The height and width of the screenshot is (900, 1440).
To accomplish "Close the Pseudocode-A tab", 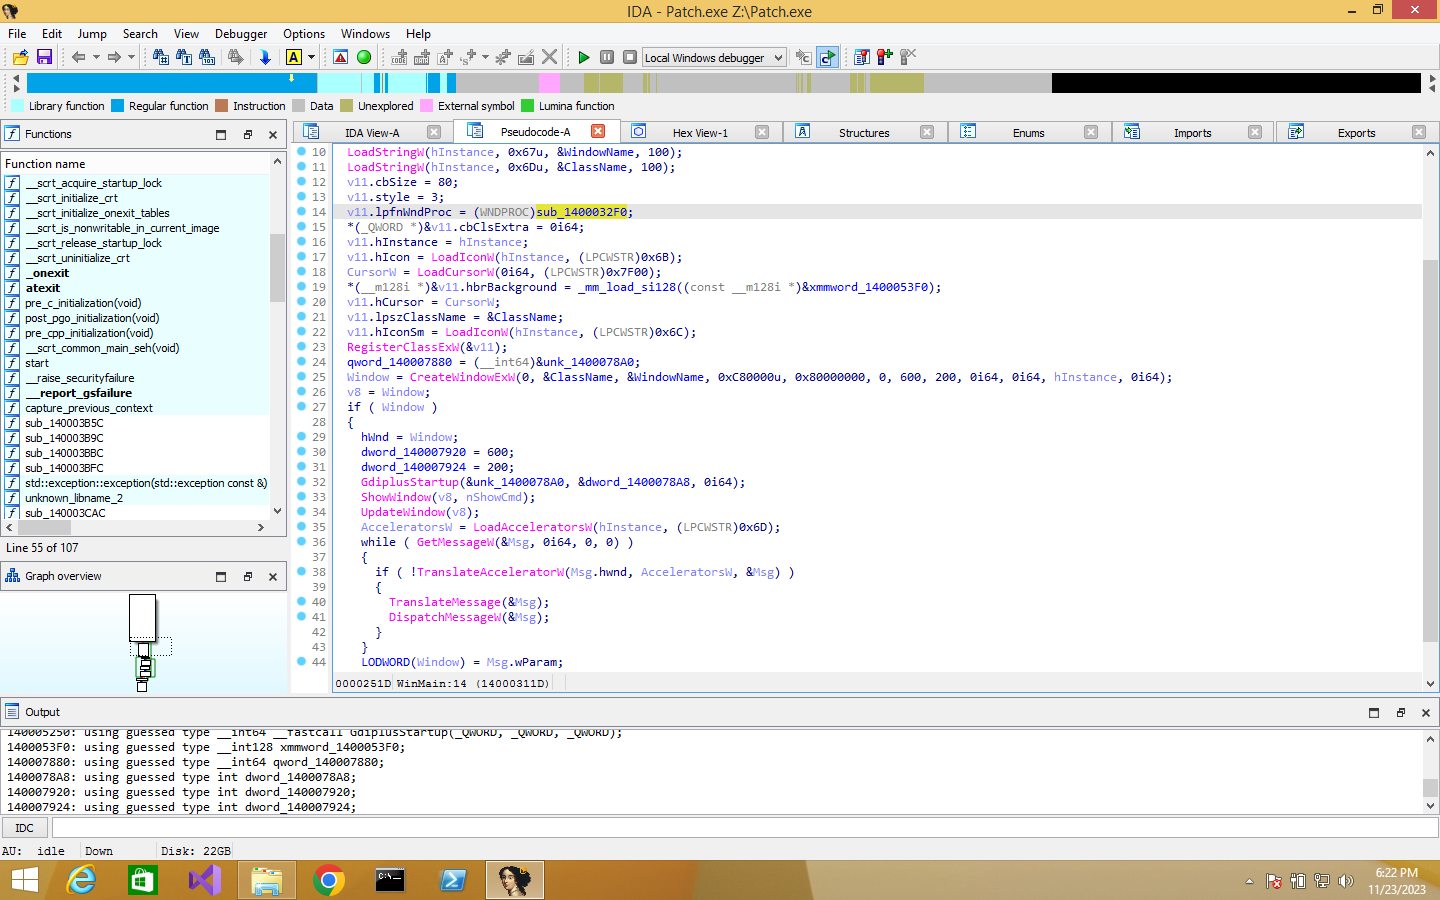I will pos(598,131).
